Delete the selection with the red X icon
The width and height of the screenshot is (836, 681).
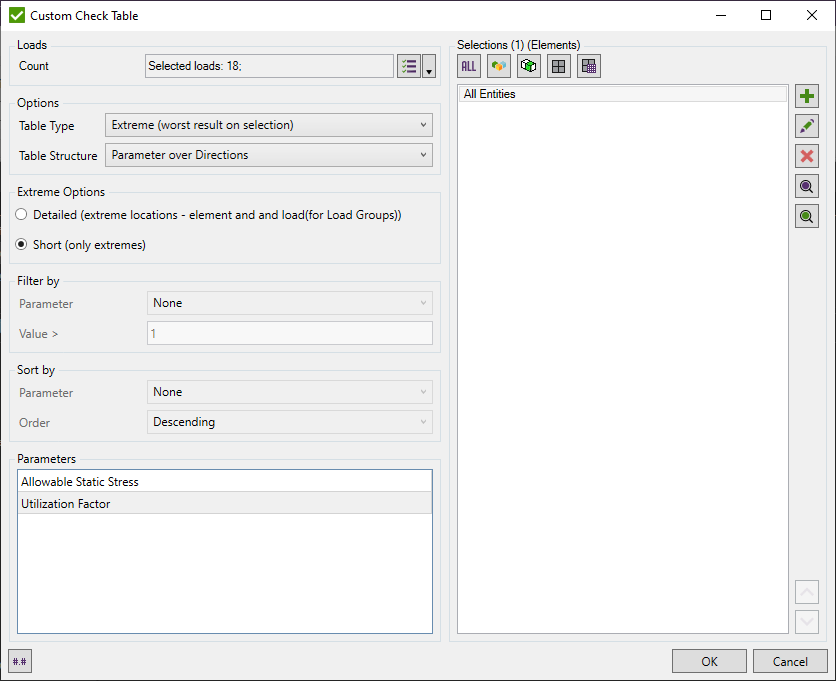tap(807, 156)
